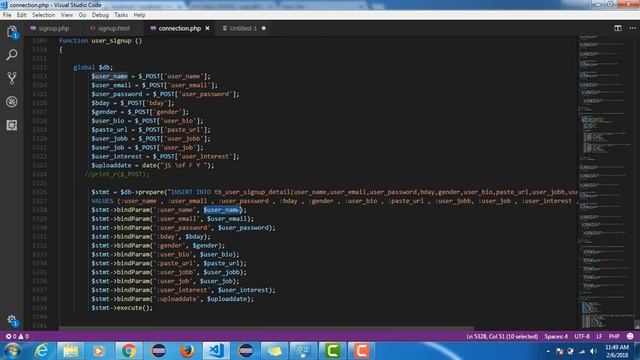Open the Extensions view in activity bar
This screenshot has height=360, width=640.
coord(12,125)
